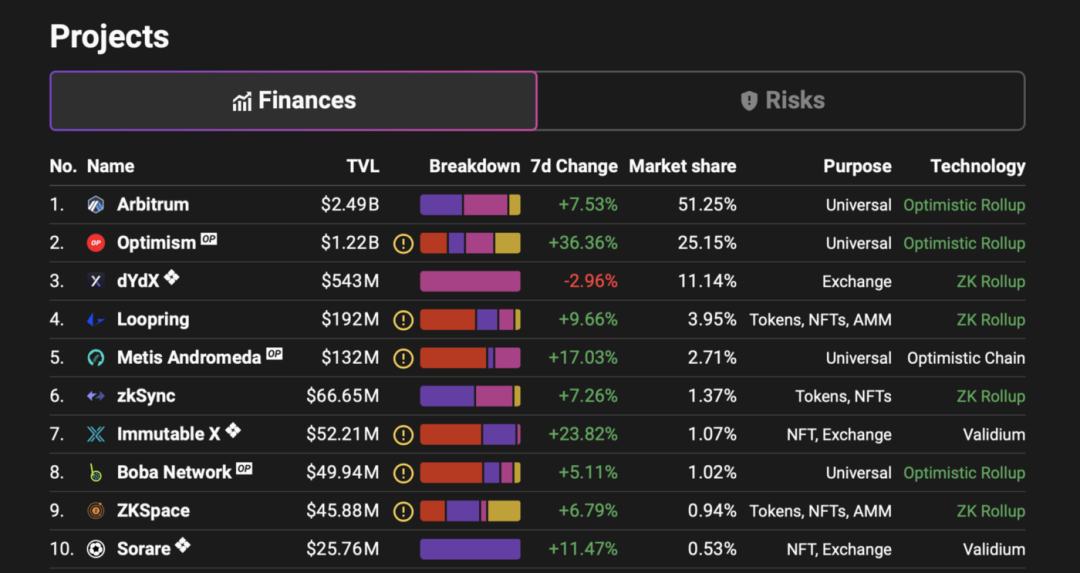Click Loopring's warning icon
The height and width of the screenshot is (573, 1080).
(403, 320)
